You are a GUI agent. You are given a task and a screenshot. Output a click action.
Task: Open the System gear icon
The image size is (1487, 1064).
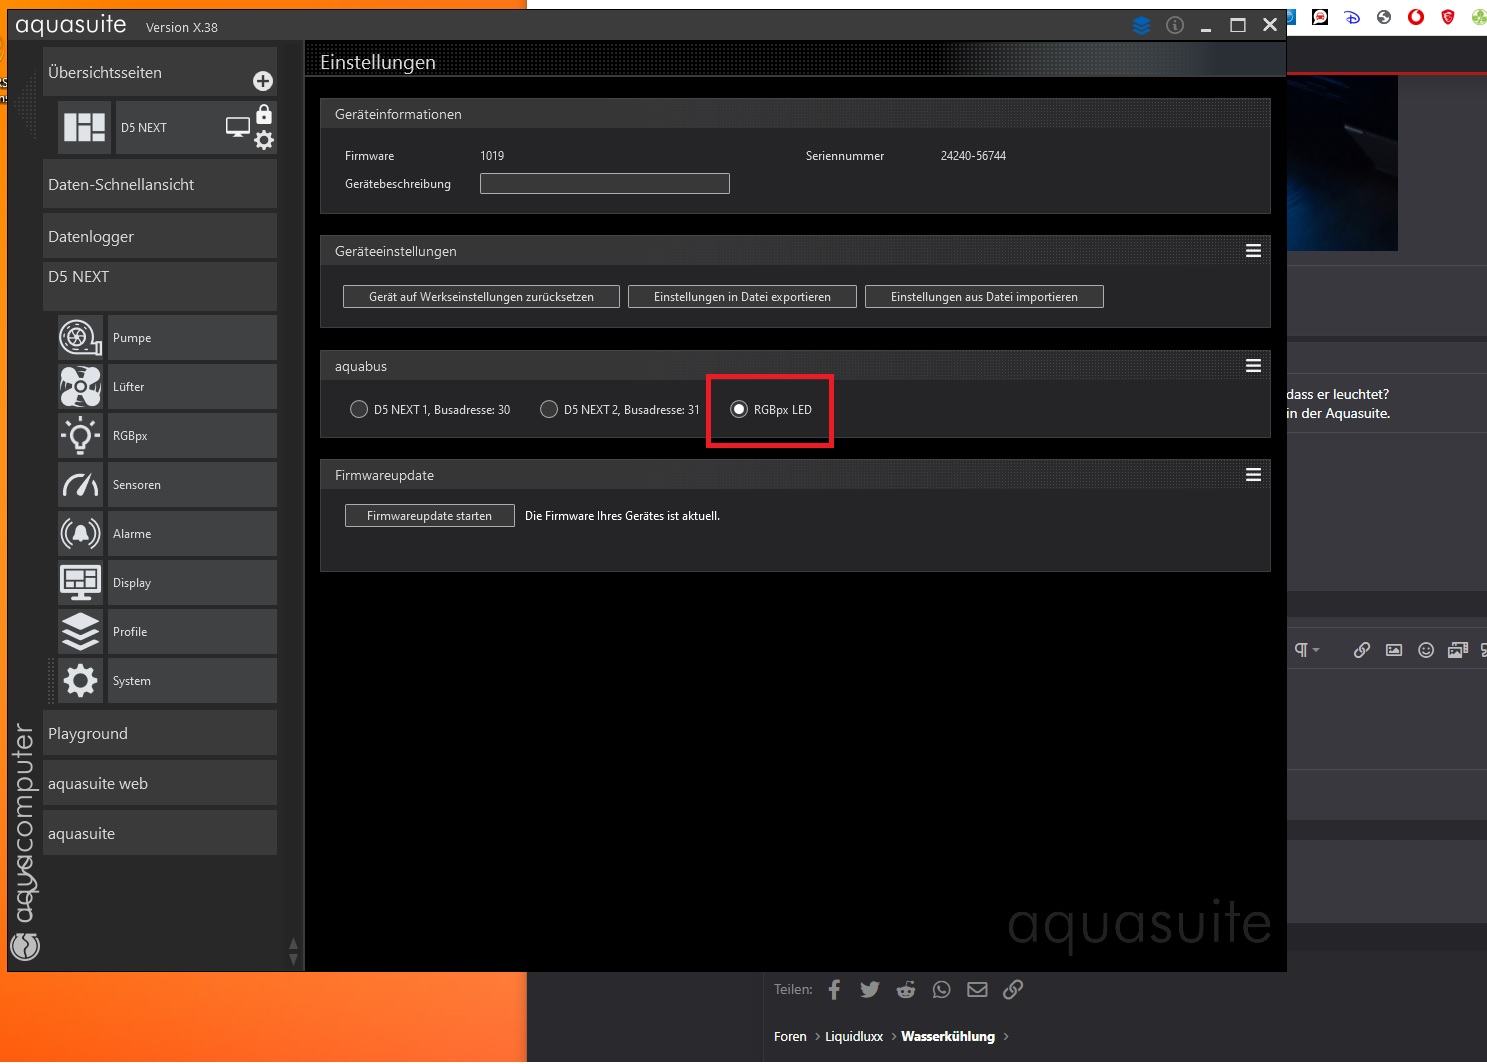(x=80, y=681)
